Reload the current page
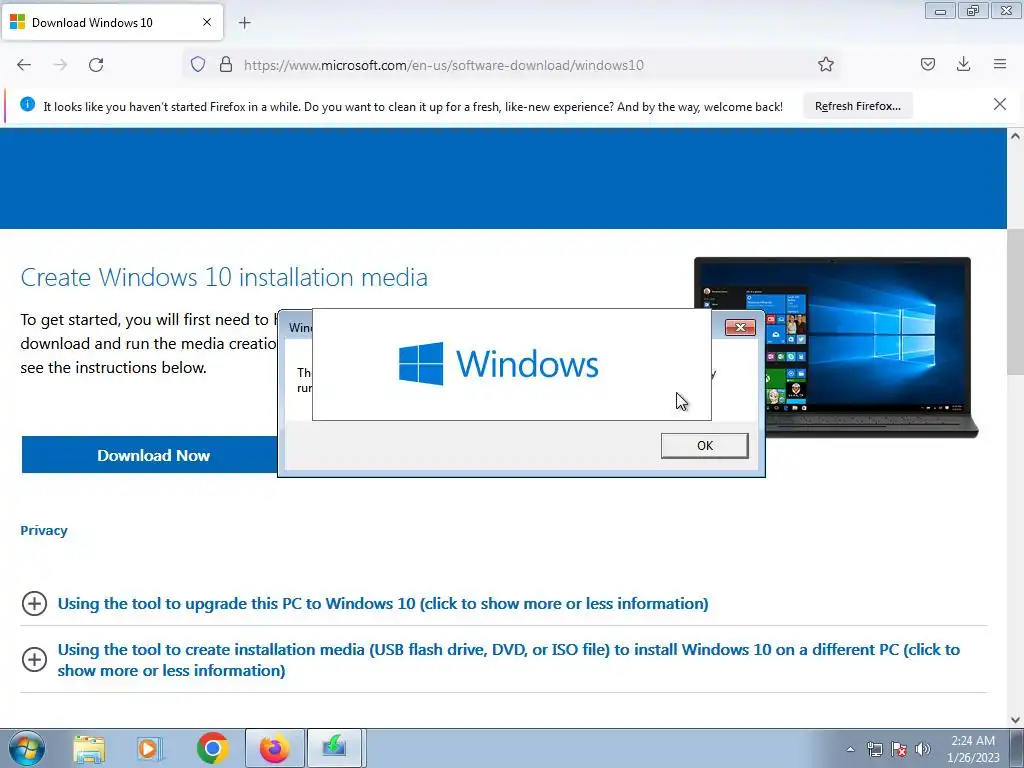This screenshot has height=768, width=1024. [x=96, y=65]
